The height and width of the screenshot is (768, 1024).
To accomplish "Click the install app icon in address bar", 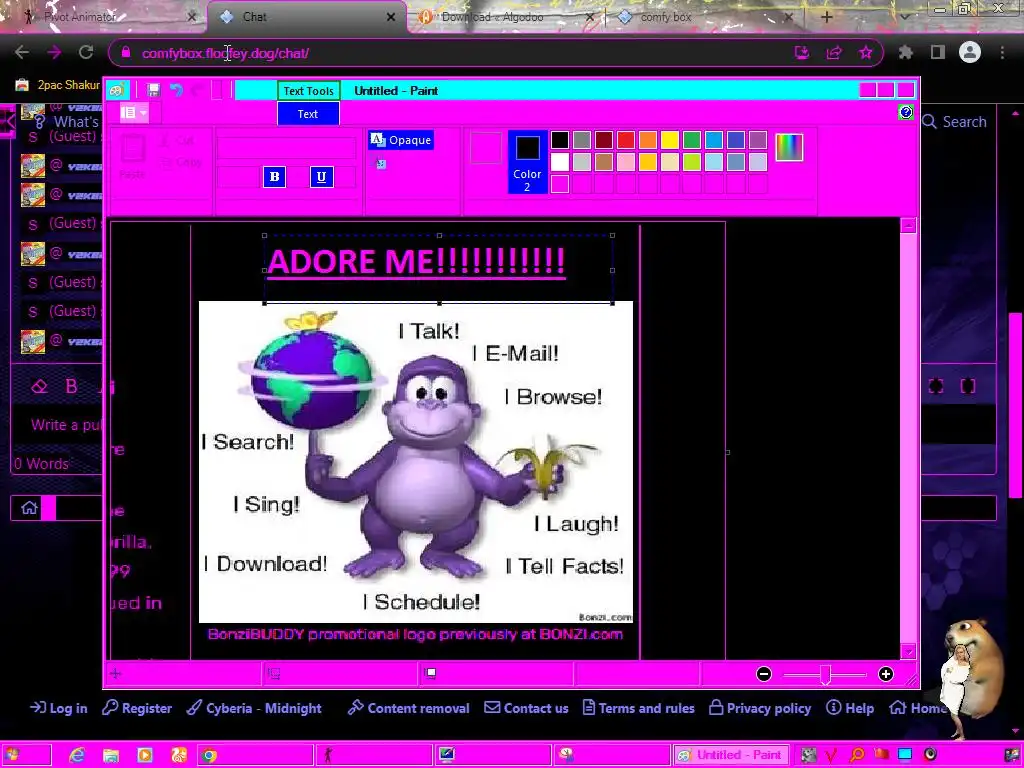I will pyautogui.click(x=802, y=53).
